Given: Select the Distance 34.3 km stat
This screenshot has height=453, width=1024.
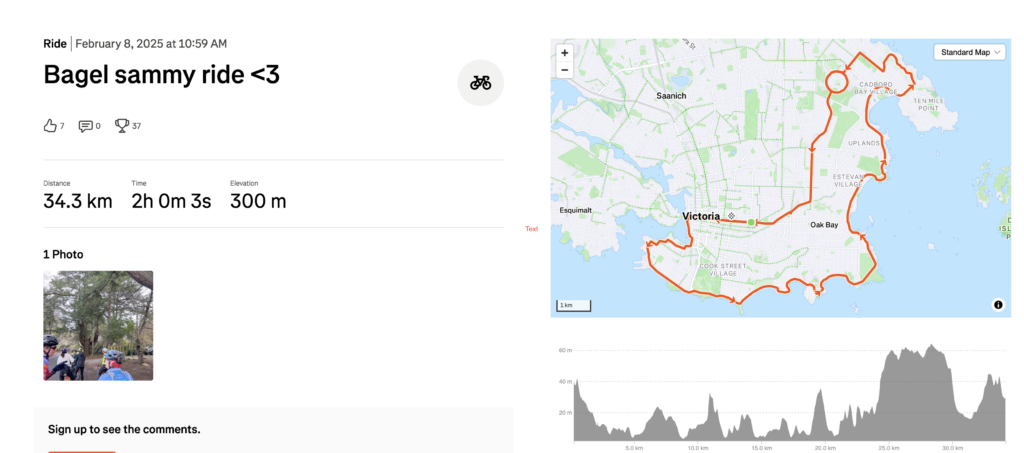Looking at the screenshot, I should tap(77, 201).
